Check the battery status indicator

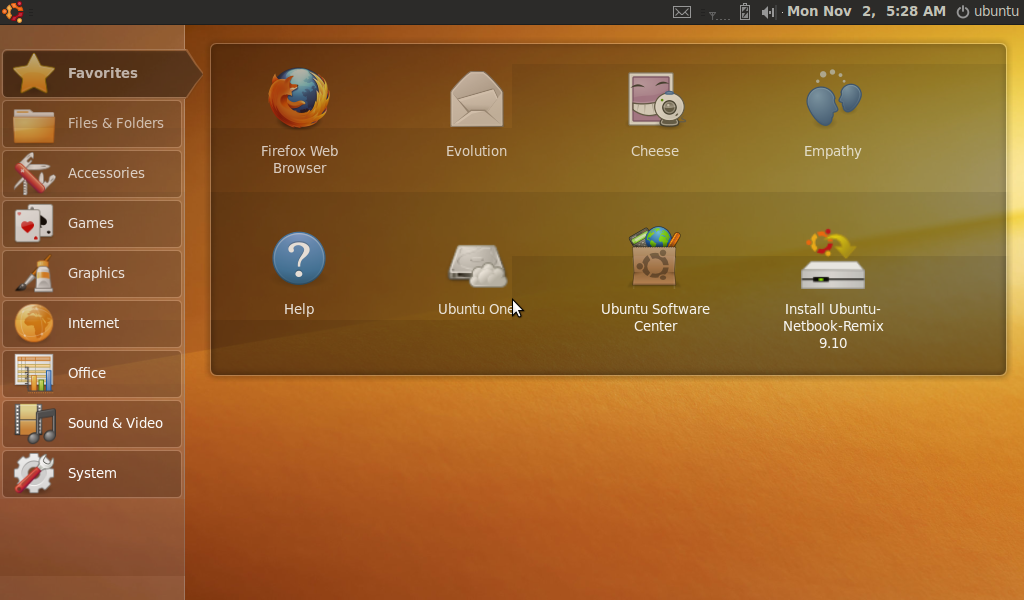[x=744, y=12]
